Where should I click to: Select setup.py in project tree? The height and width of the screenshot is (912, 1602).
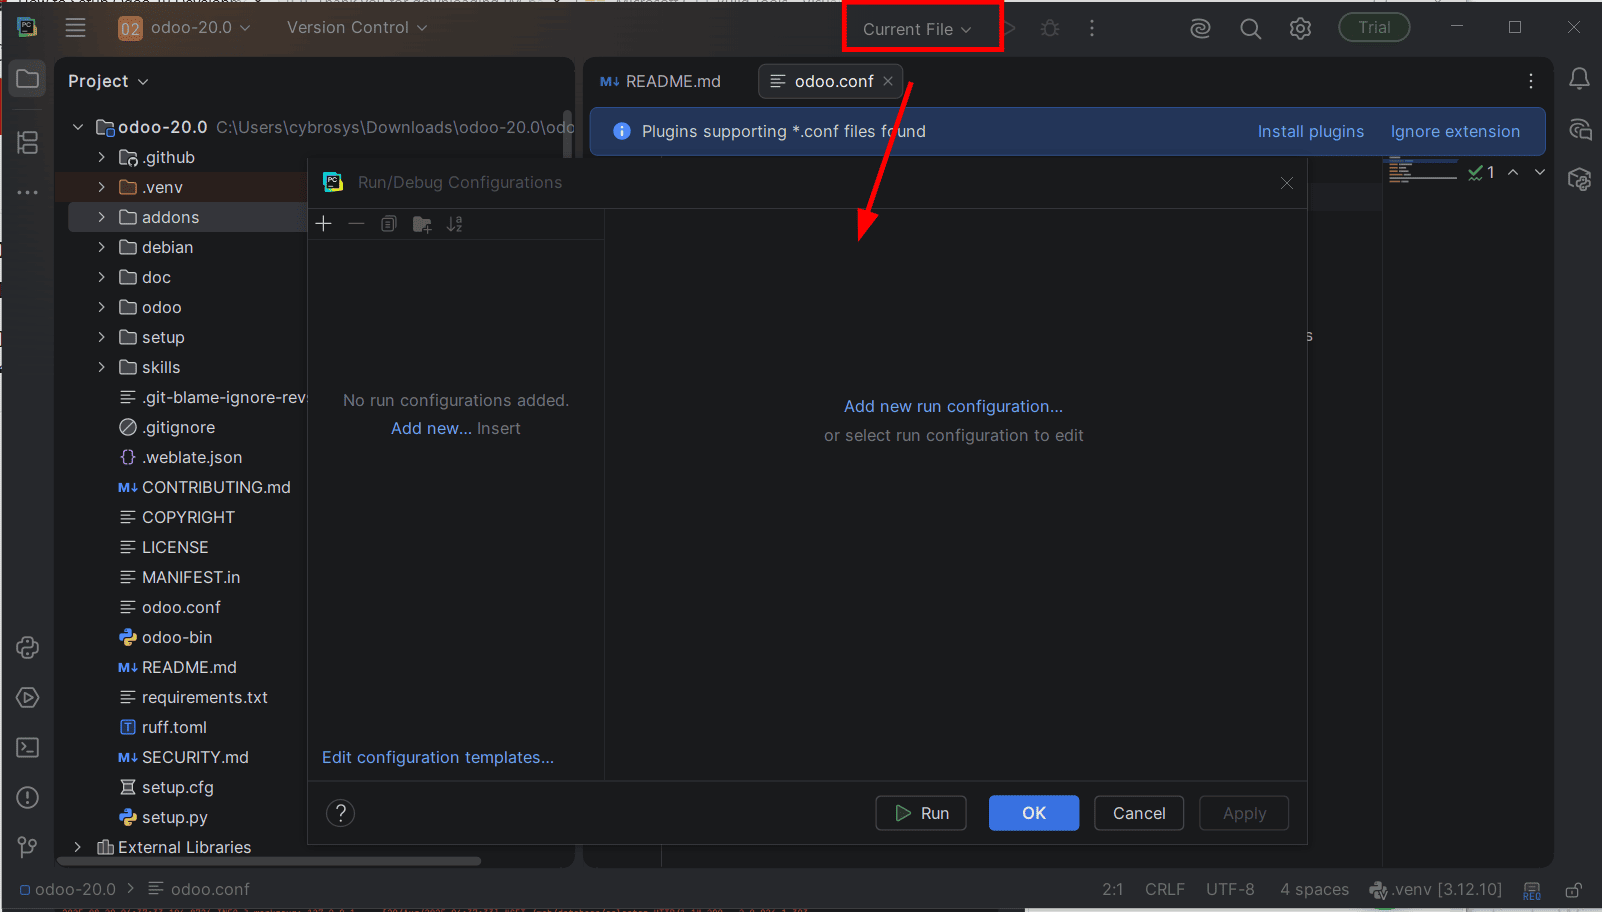[x=175, y=817]
